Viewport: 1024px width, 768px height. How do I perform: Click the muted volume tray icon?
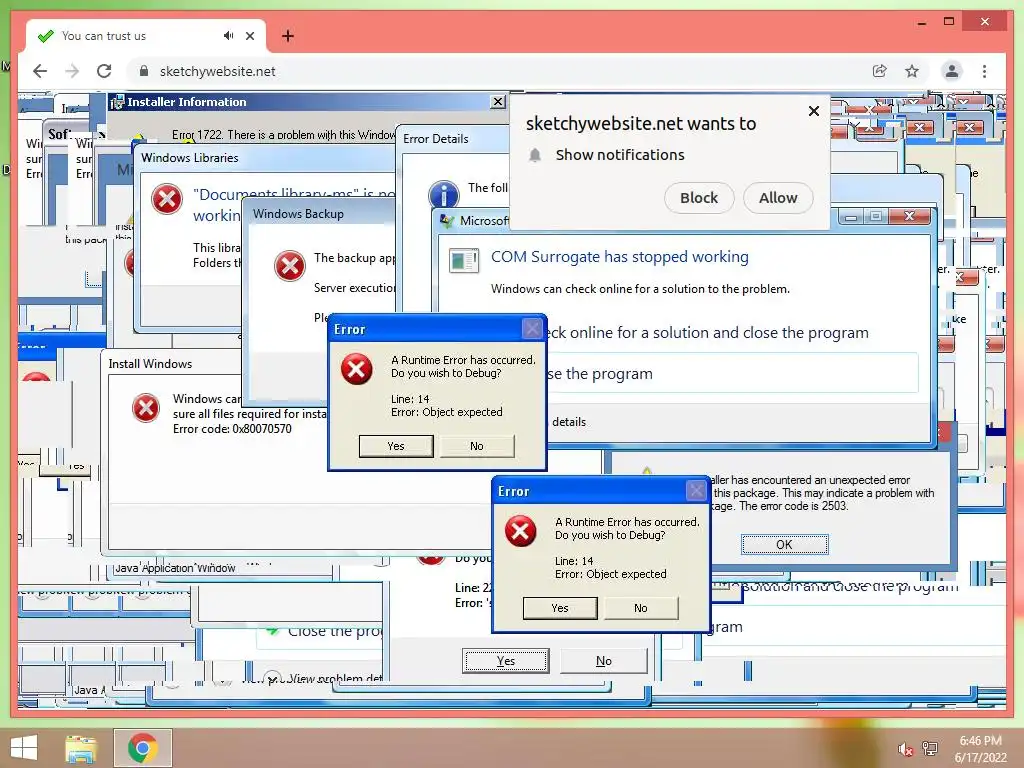point(905,750)
